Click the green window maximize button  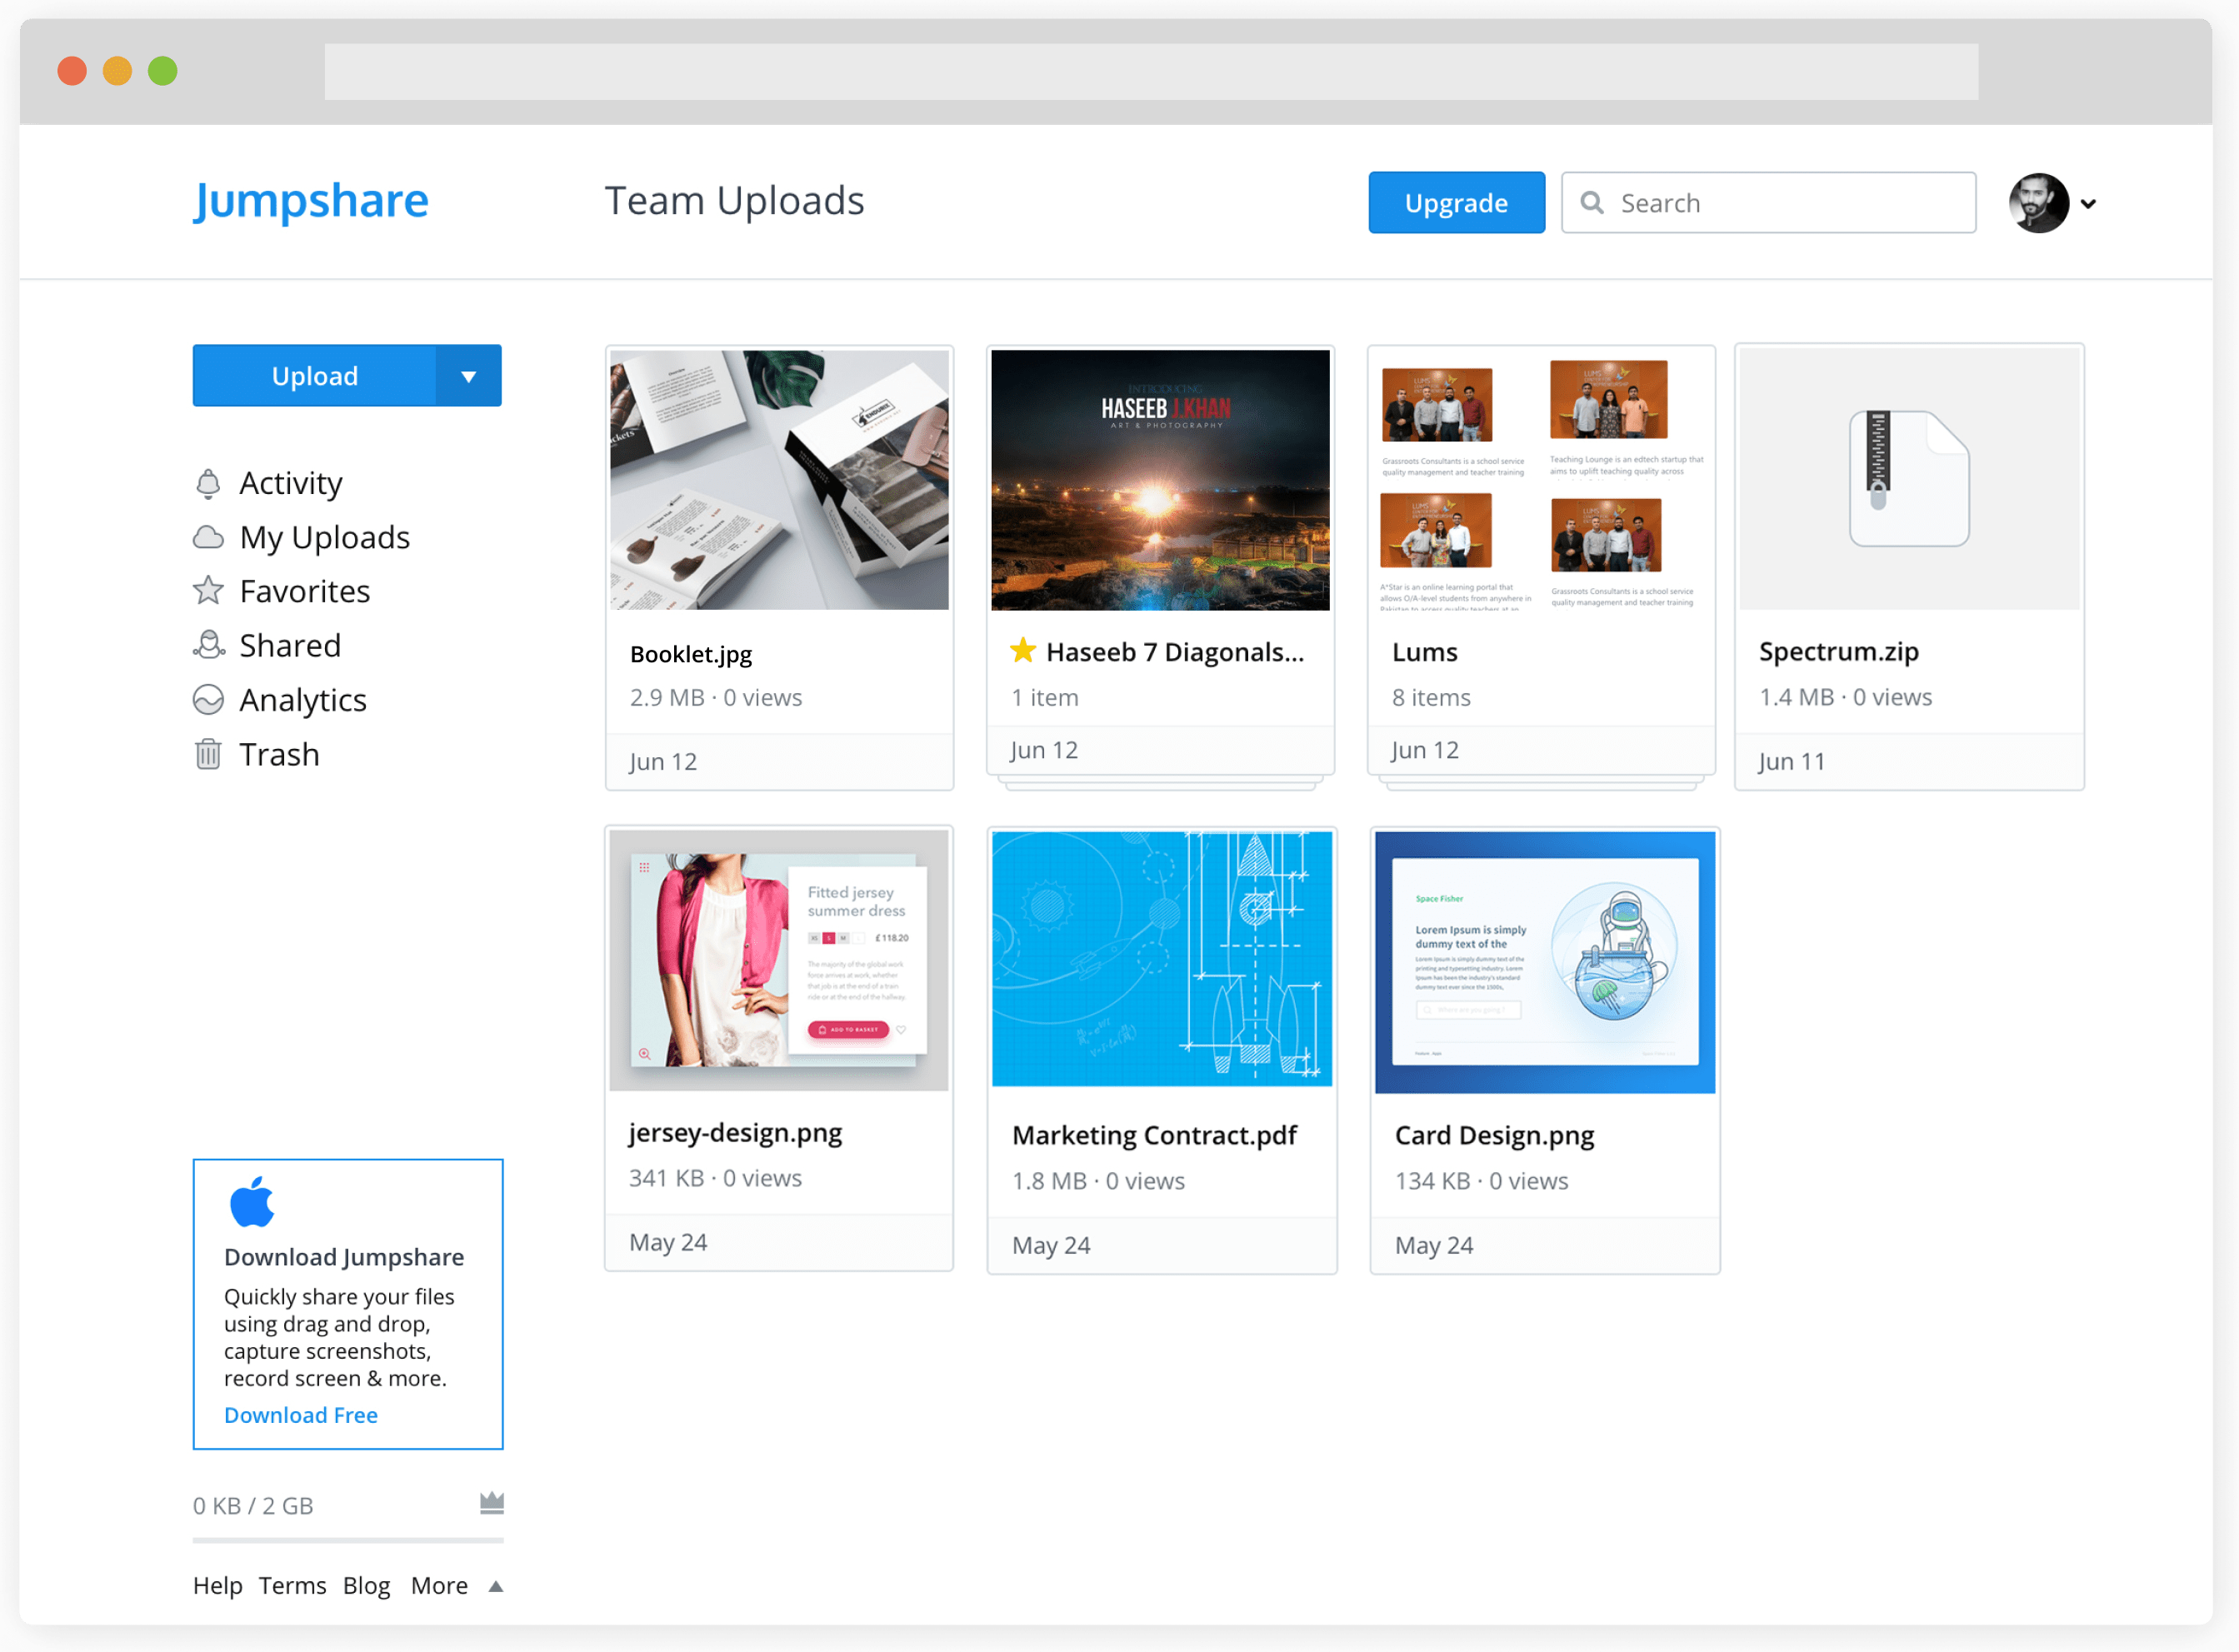point(163,72)
